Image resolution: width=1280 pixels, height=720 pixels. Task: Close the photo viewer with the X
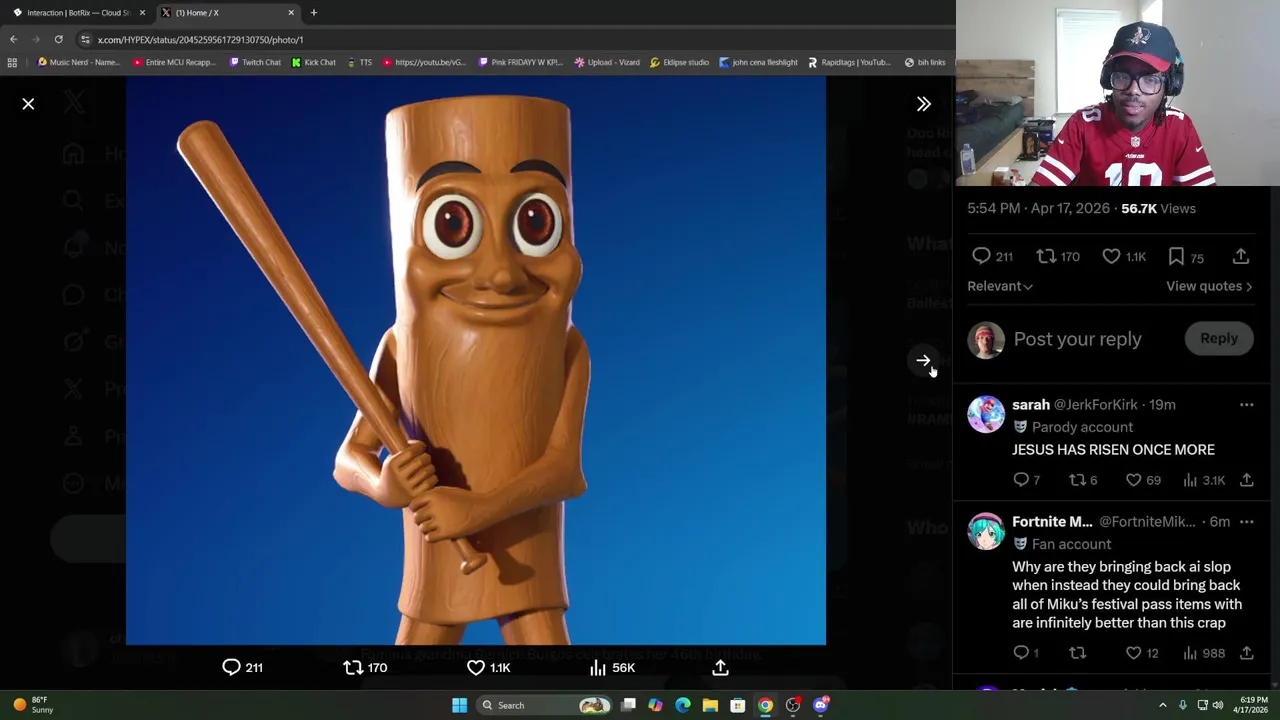28,104
